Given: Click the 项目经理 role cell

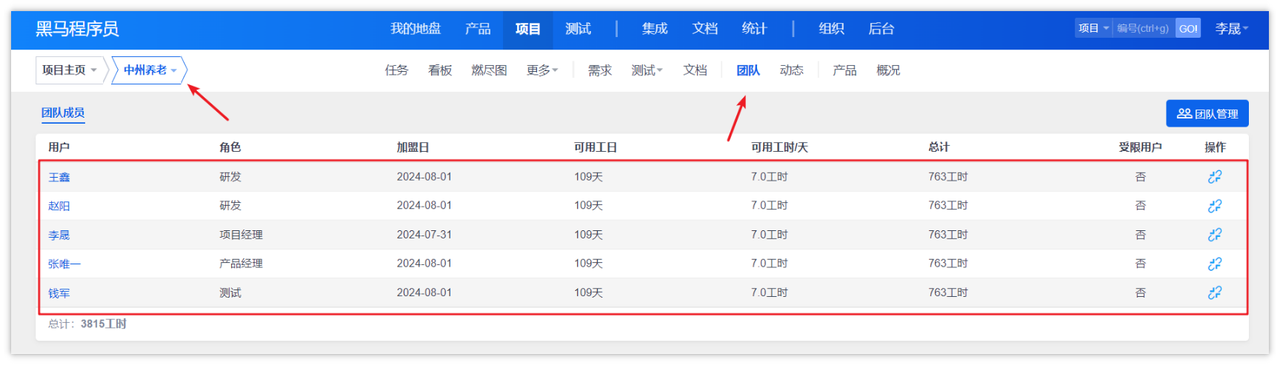Looking at the screenshot, I should pos(241,235).
